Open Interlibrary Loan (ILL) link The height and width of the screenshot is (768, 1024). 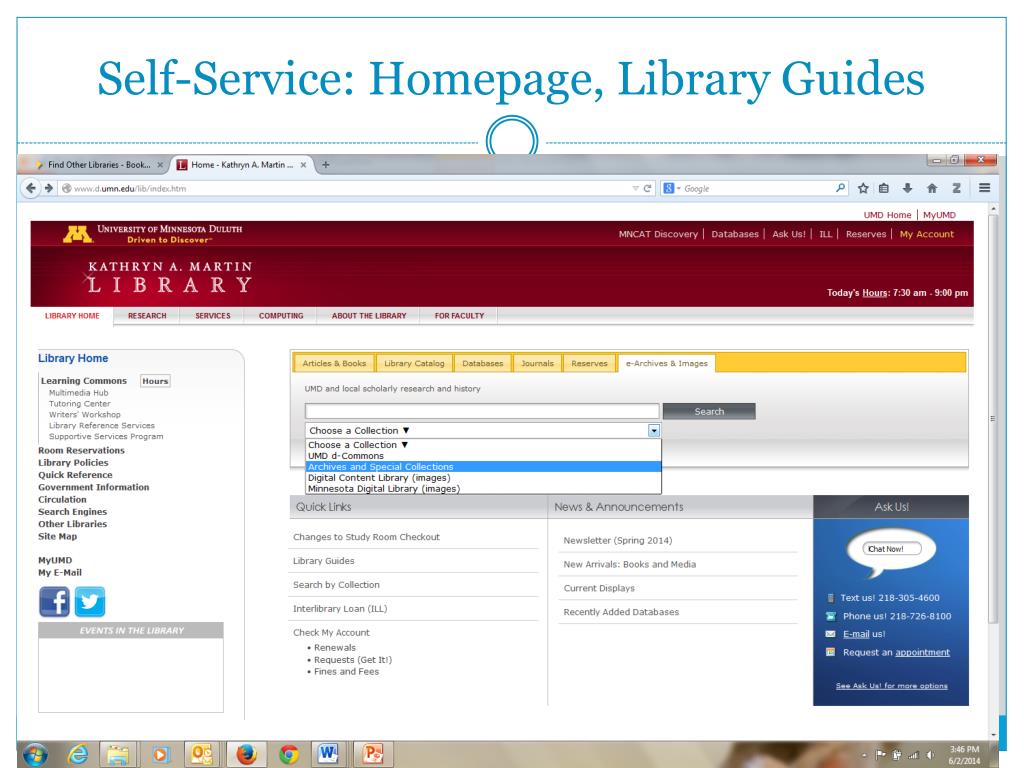click(x=340, y=609)
